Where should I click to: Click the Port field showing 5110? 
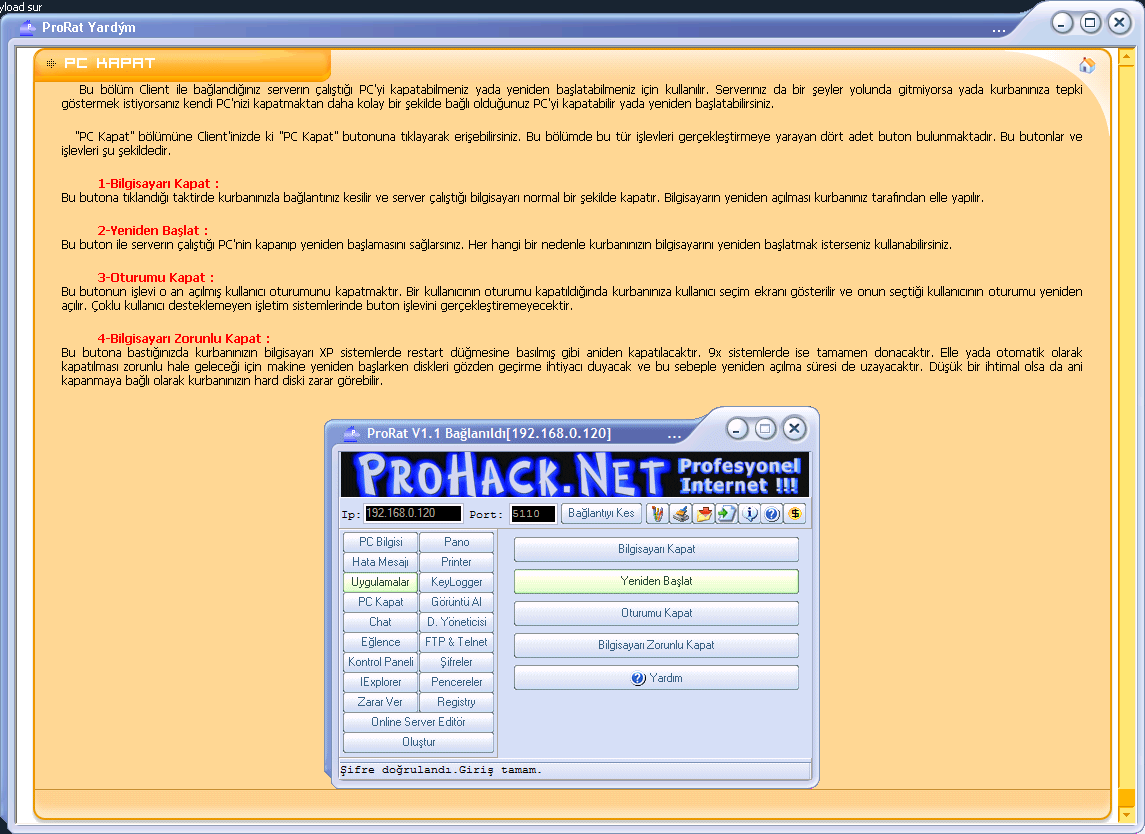click(532, 514)
